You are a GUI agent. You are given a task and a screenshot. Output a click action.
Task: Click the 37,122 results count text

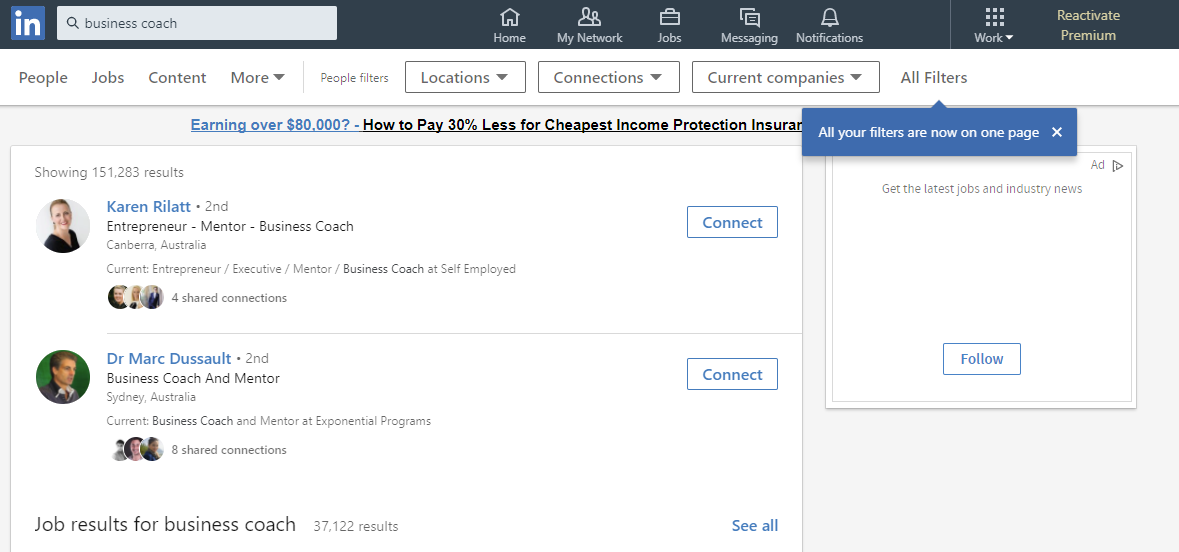click(x=356, y=526)
